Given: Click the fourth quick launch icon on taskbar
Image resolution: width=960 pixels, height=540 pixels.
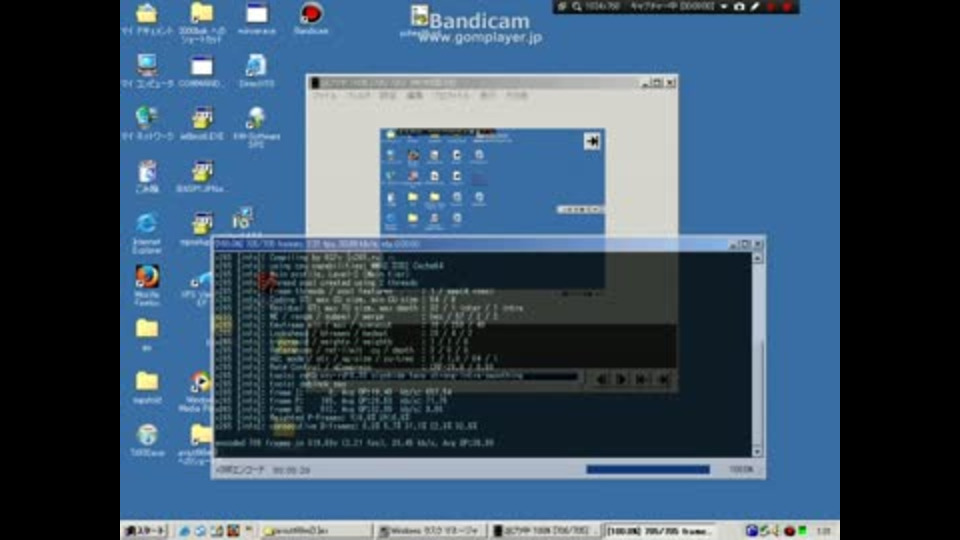Looking at the screenshot, I should (233, 531).
